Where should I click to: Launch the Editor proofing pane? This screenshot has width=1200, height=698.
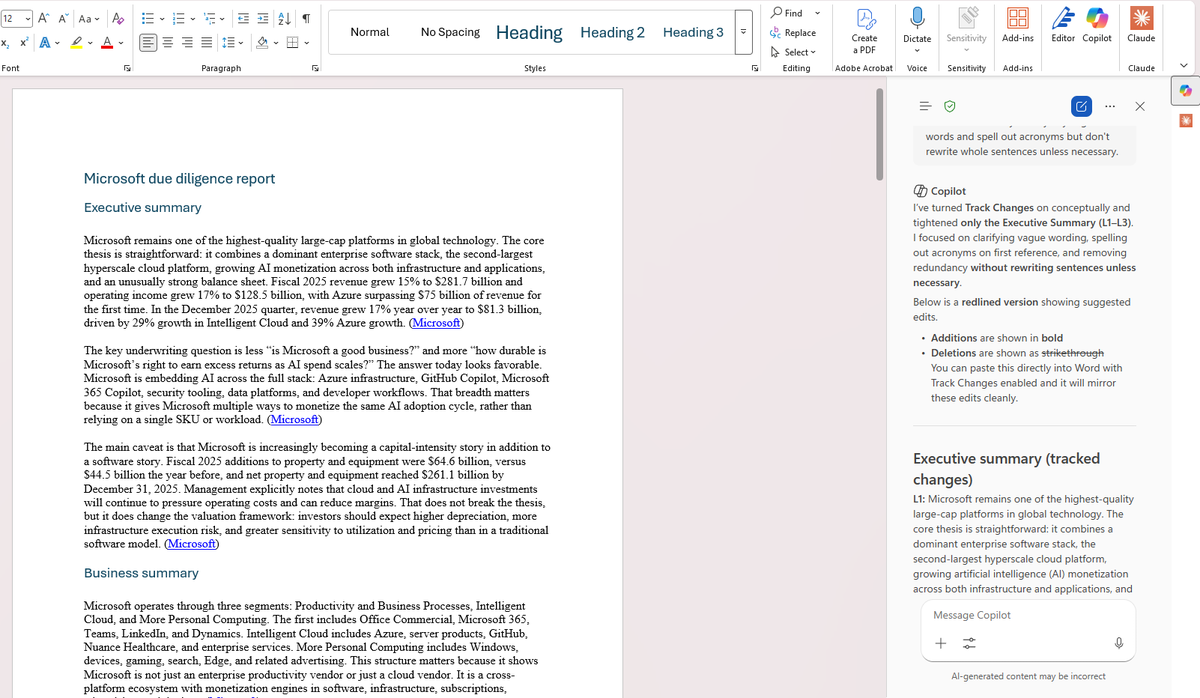coord(1064,26)
